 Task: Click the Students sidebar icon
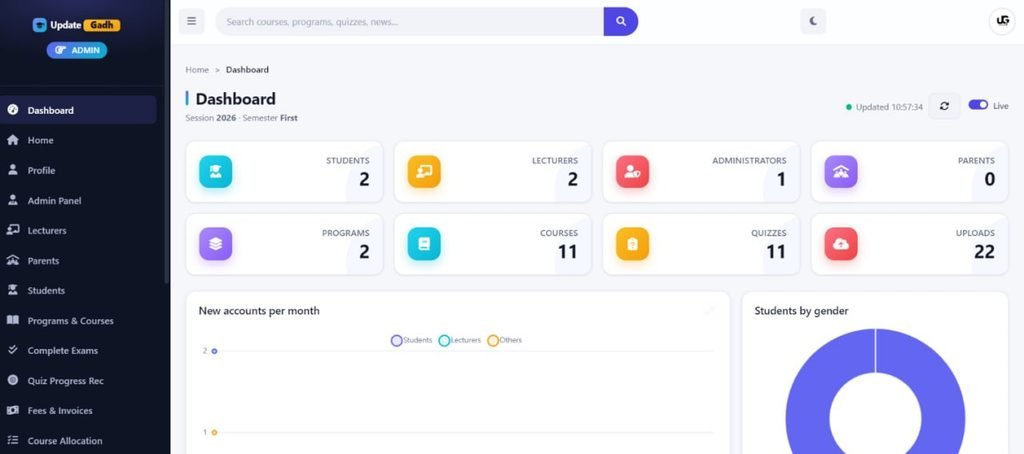click(x=12, y=290)
